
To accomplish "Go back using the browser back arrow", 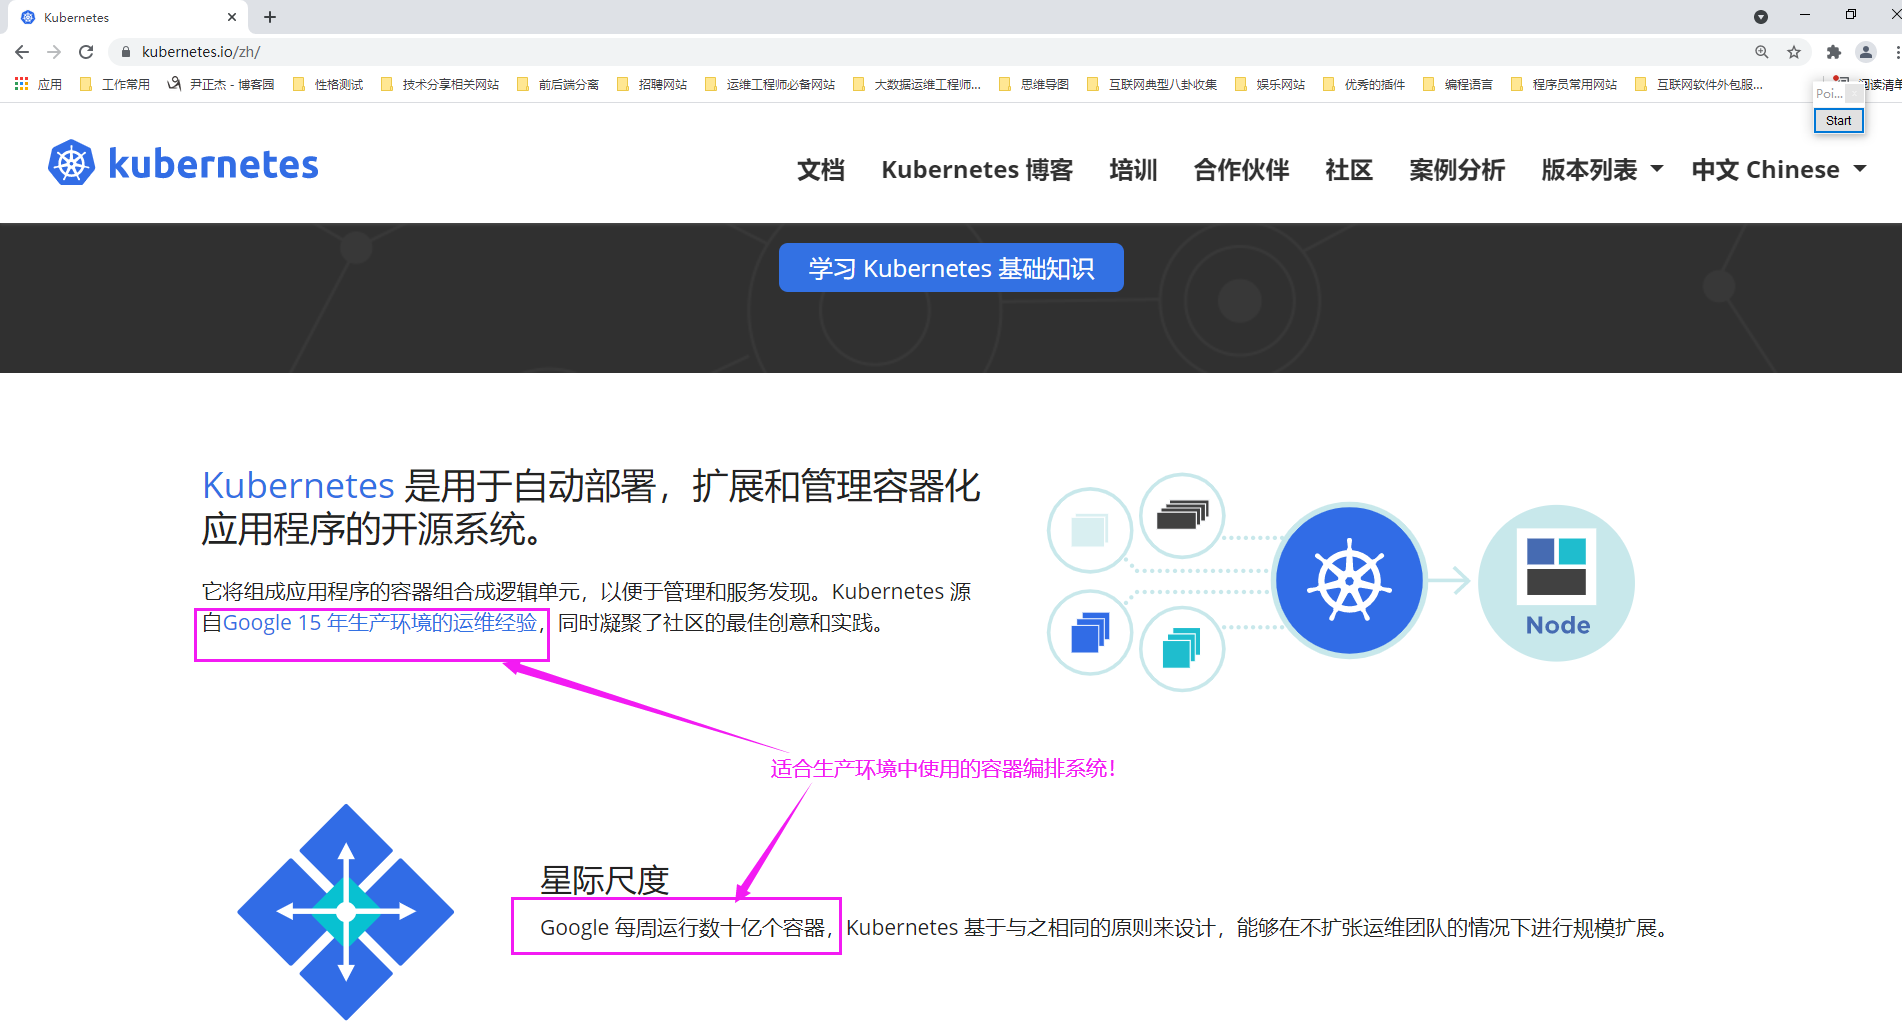I will click(22, 52).
